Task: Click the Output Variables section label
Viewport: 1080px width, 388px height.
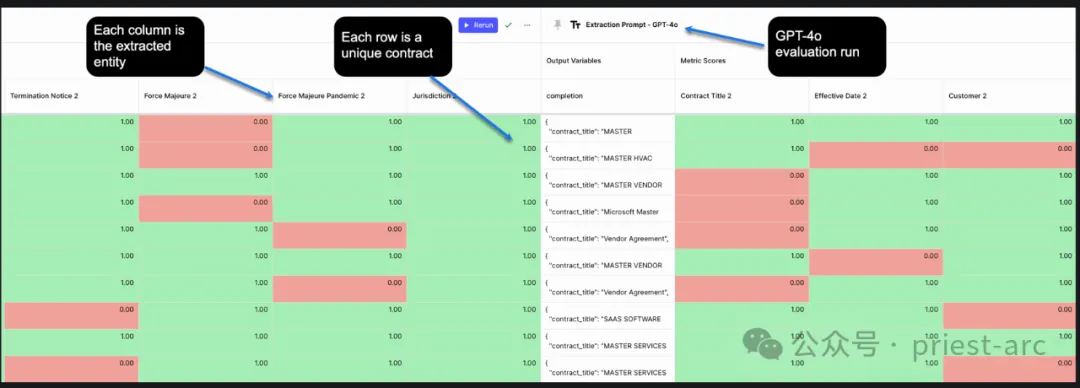Action: pos(574,61)
